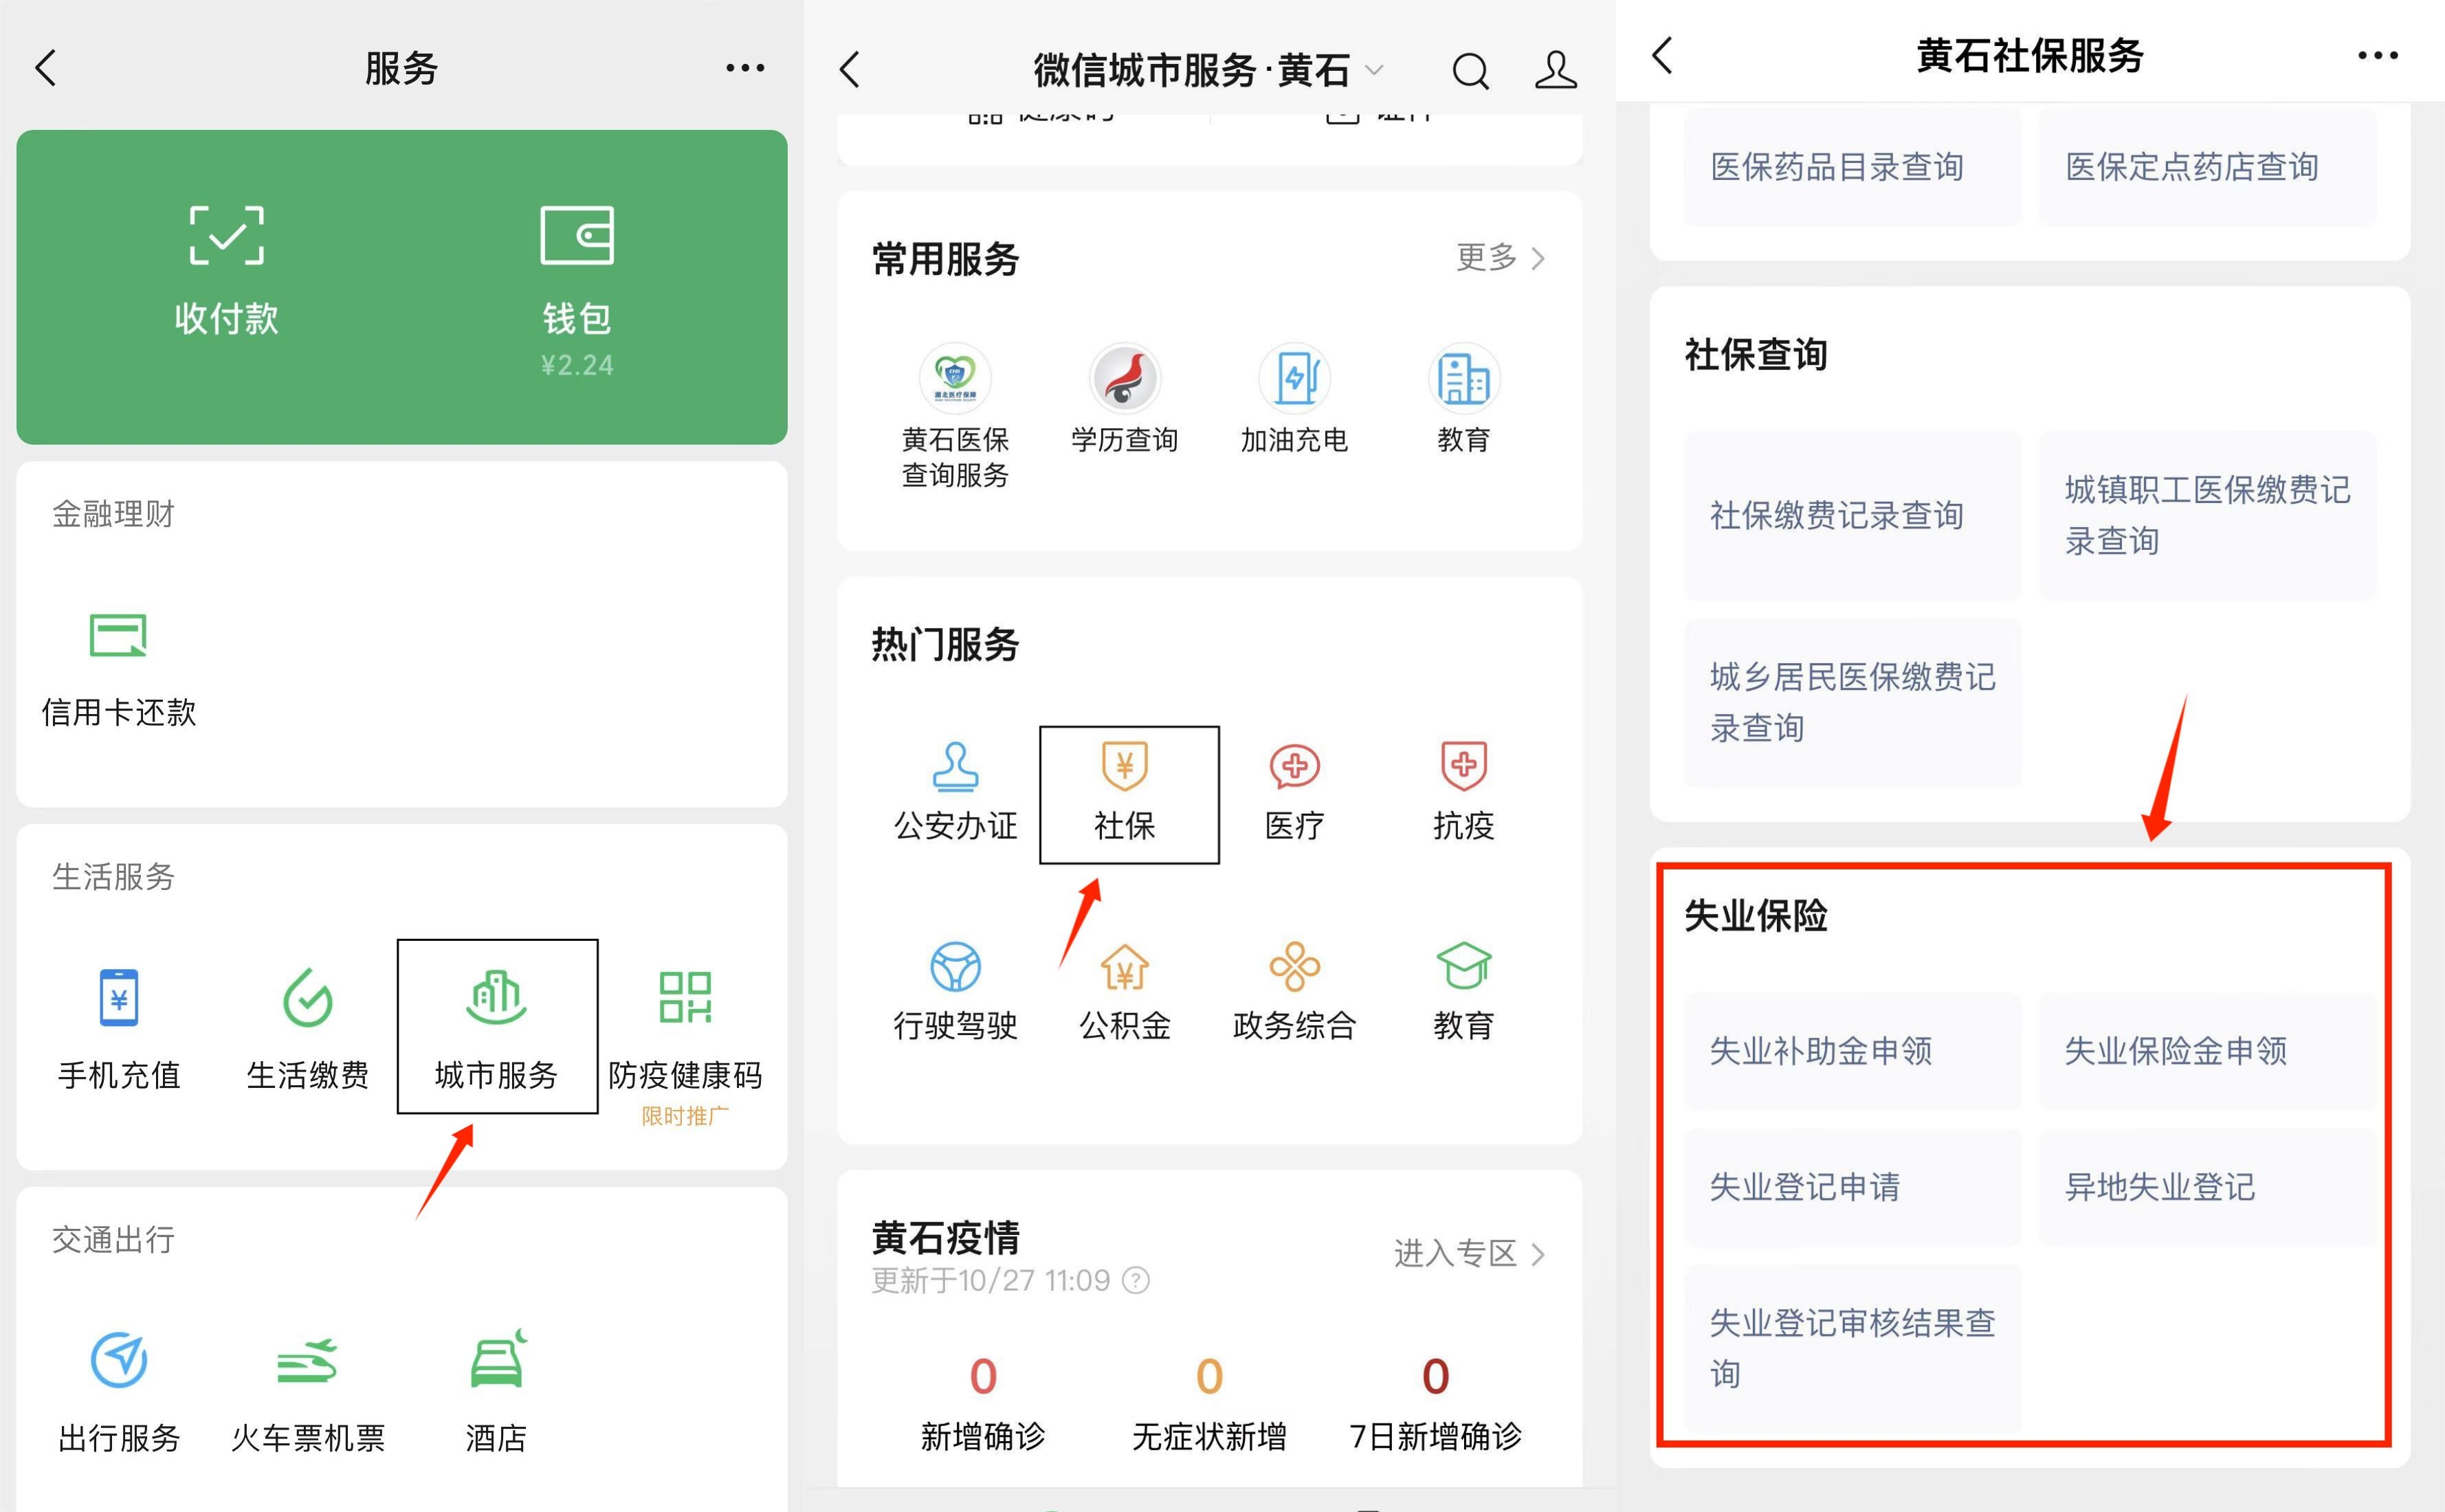Viewport: 2445px width, 1512px height.
Task: Open 进入专区 for 黄石疫情
Action: [x=1468, y=1253]
